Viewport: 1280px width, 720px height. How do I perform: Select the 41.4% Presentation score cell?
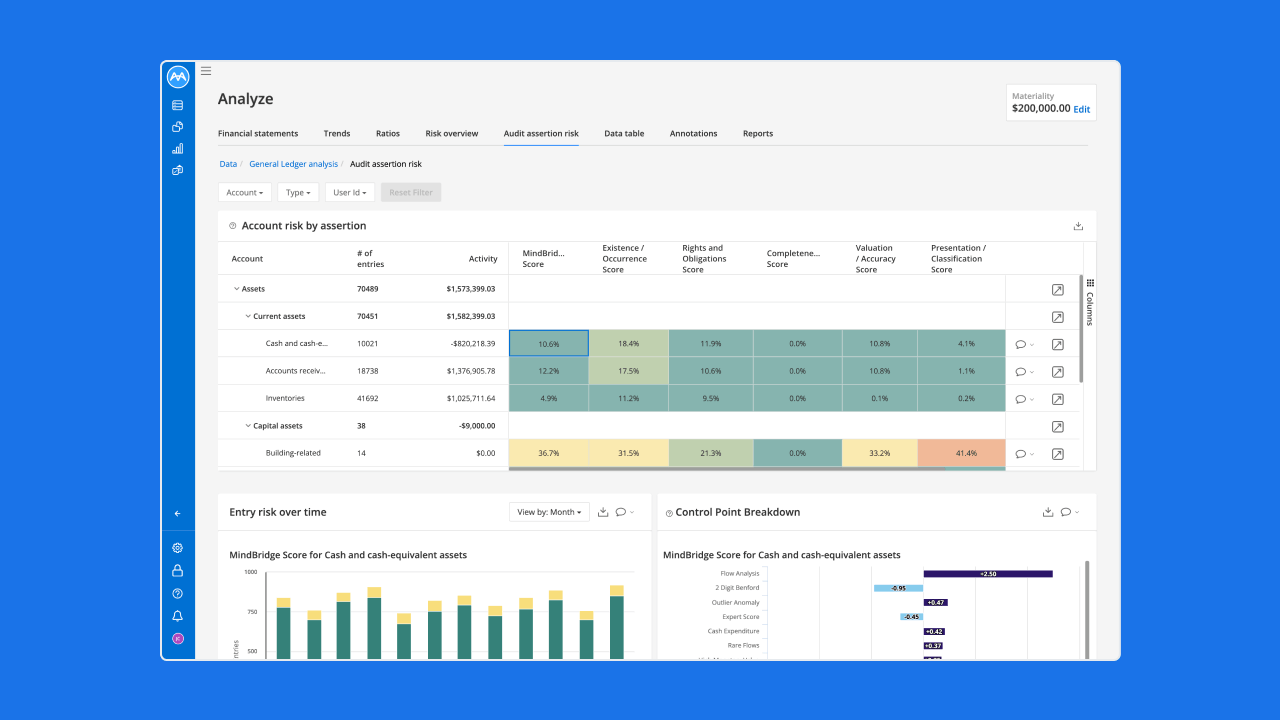coord(960,454)
